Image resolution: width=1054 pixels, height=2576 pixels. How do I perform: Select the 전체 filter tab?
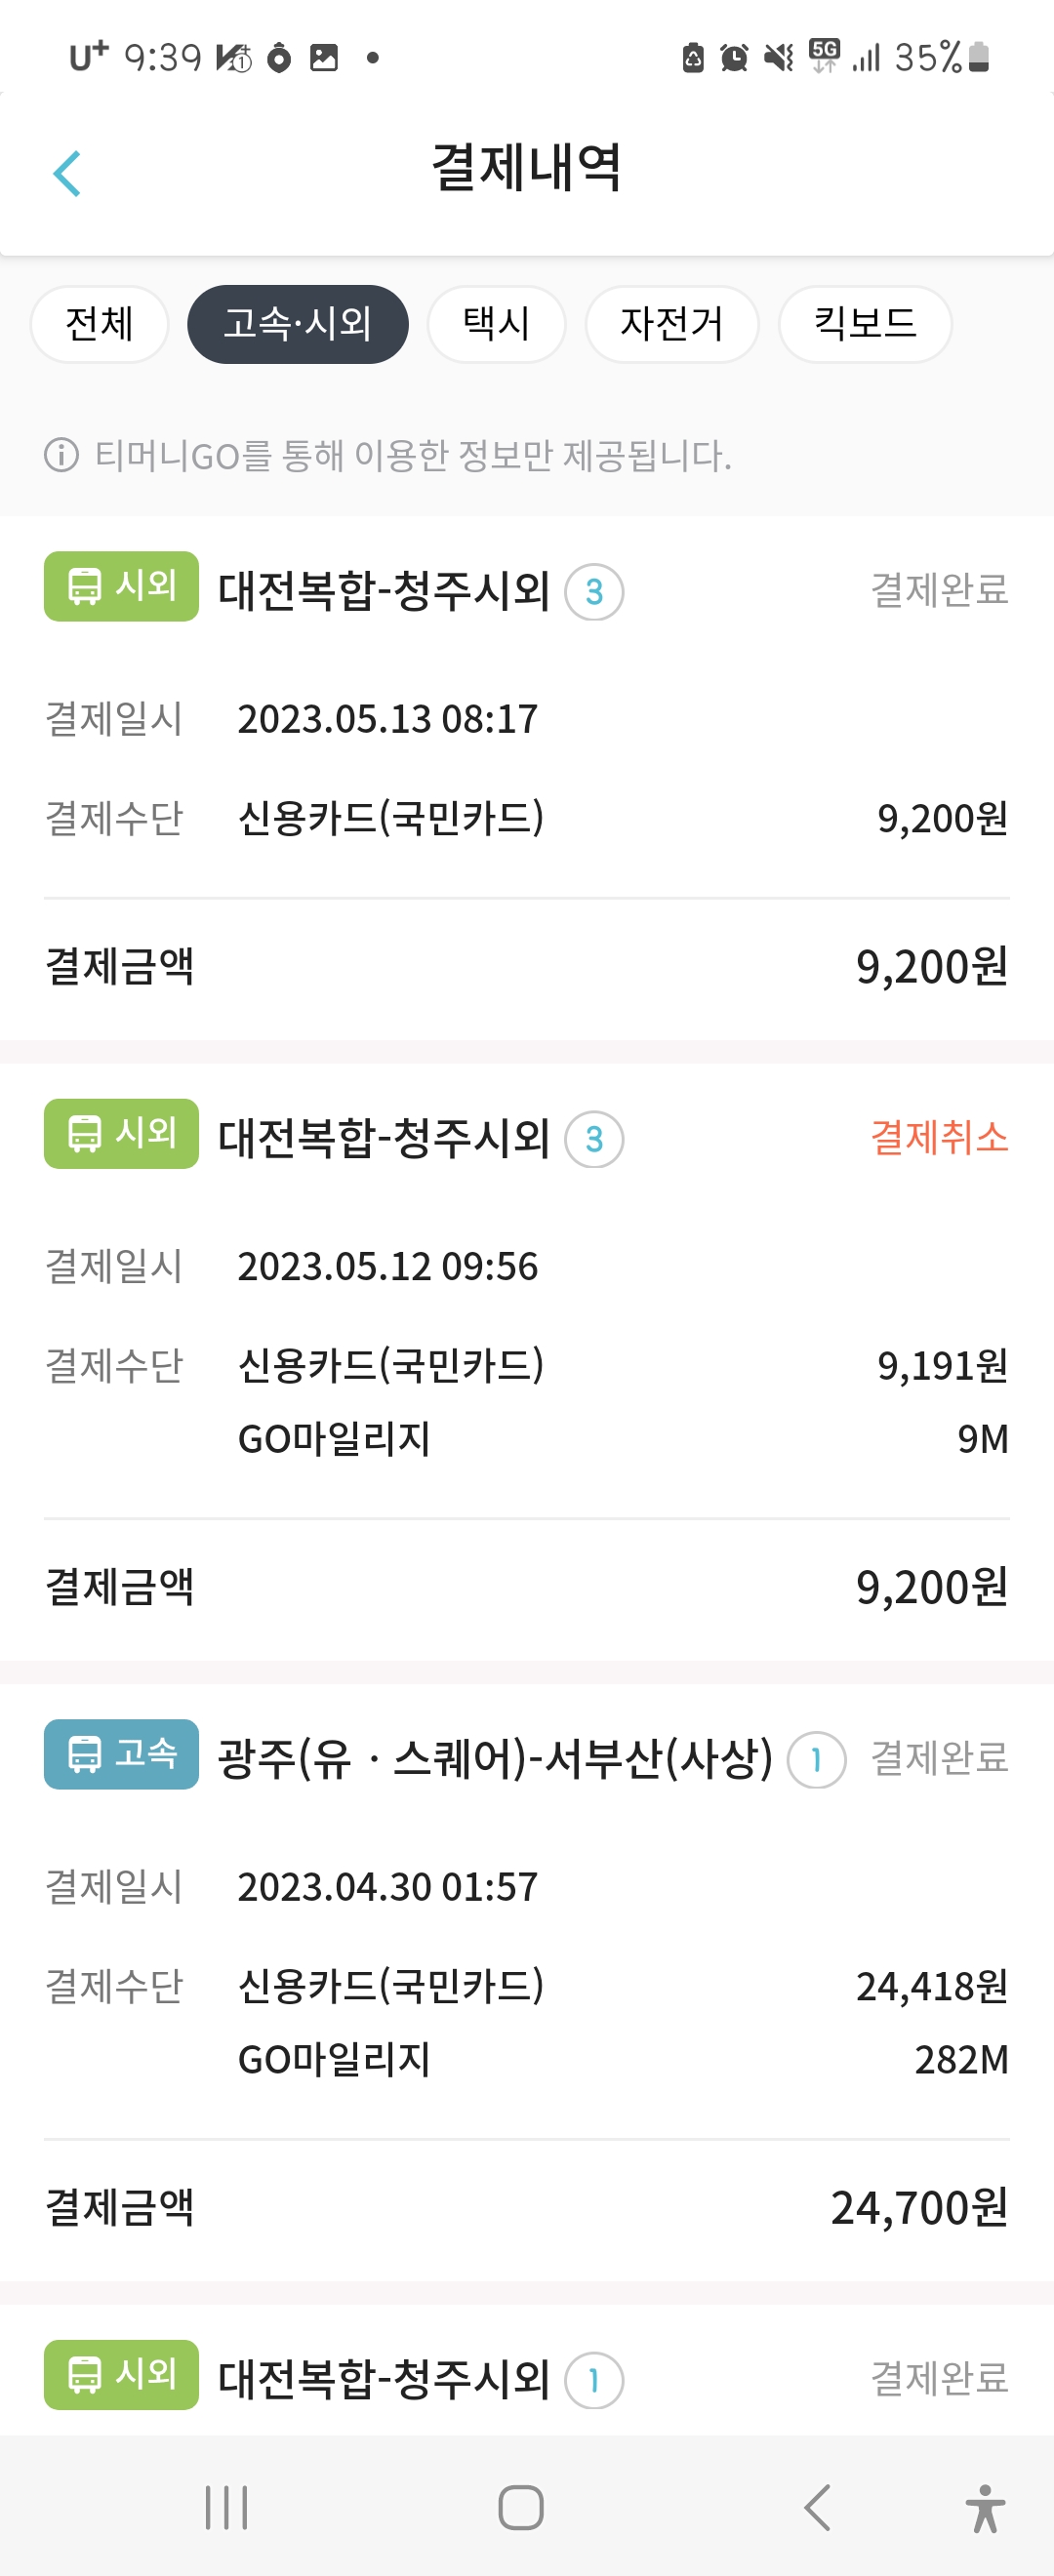[x=99, y=324]
